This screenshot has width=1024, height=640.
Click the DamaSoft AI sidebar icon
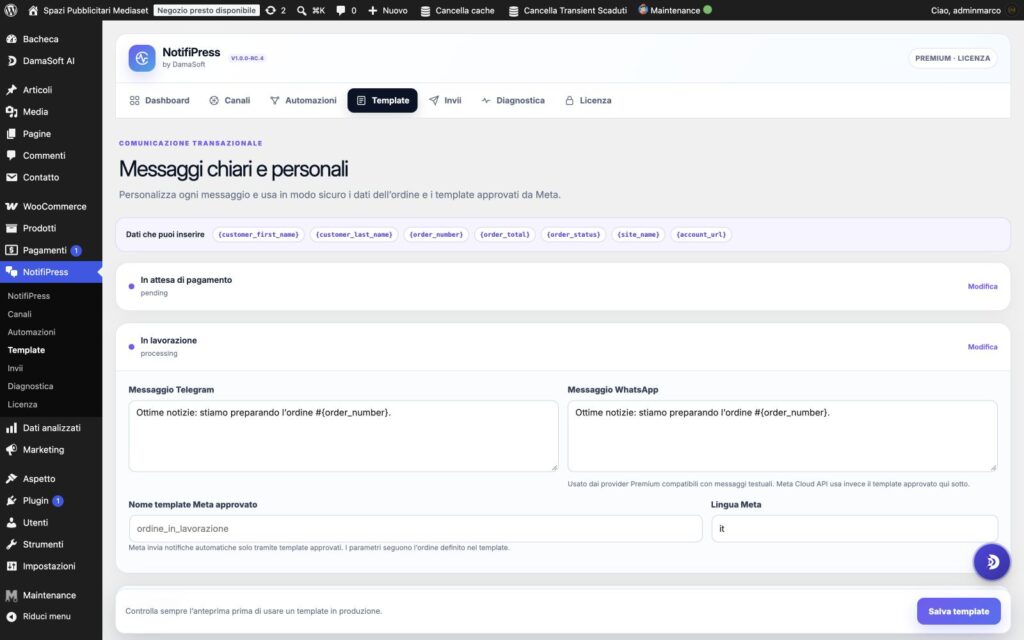[x=11, y=61]
